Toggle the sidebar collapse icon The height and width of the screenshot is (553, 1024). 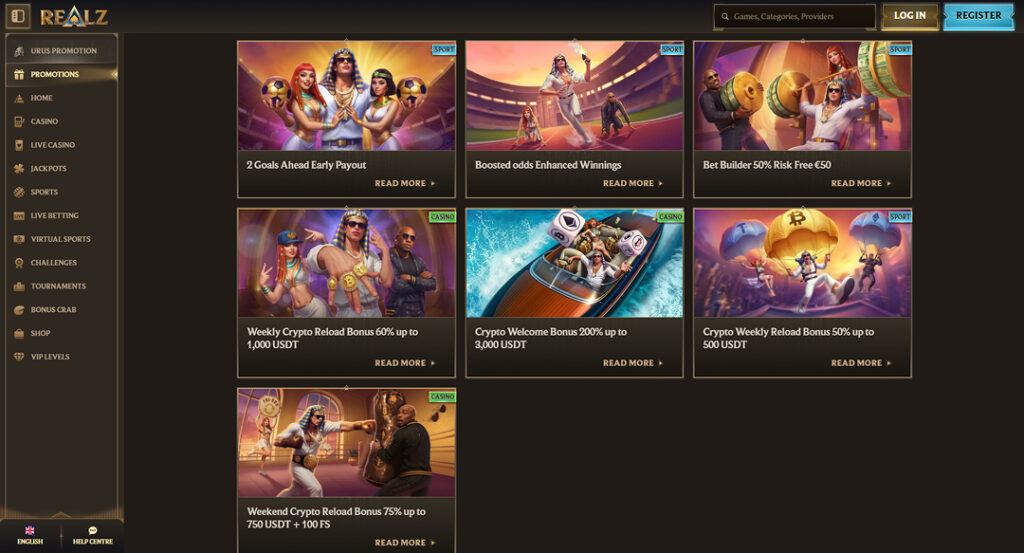18,16
